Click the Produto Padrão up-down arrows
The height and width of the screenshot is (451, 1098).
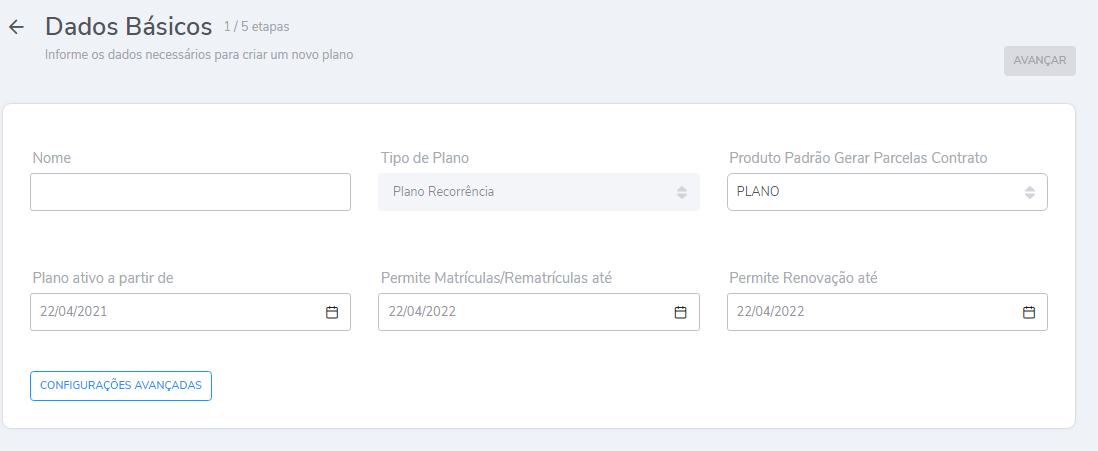click(1029, 192)
